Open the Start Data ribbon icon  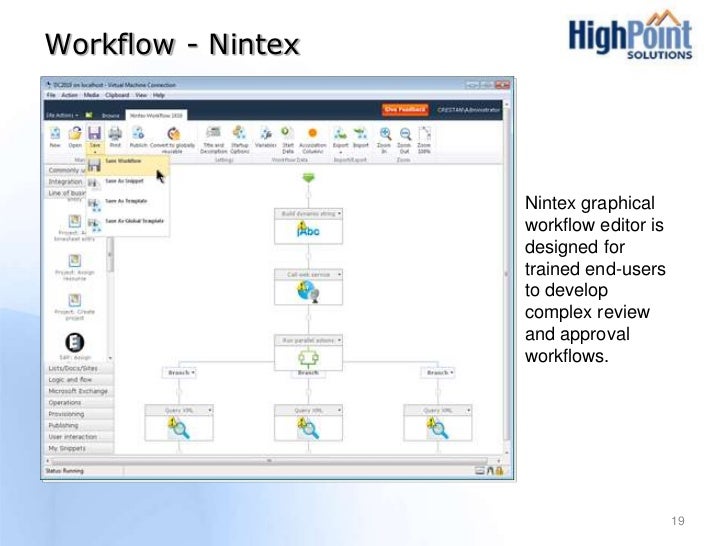coord(287,133)
